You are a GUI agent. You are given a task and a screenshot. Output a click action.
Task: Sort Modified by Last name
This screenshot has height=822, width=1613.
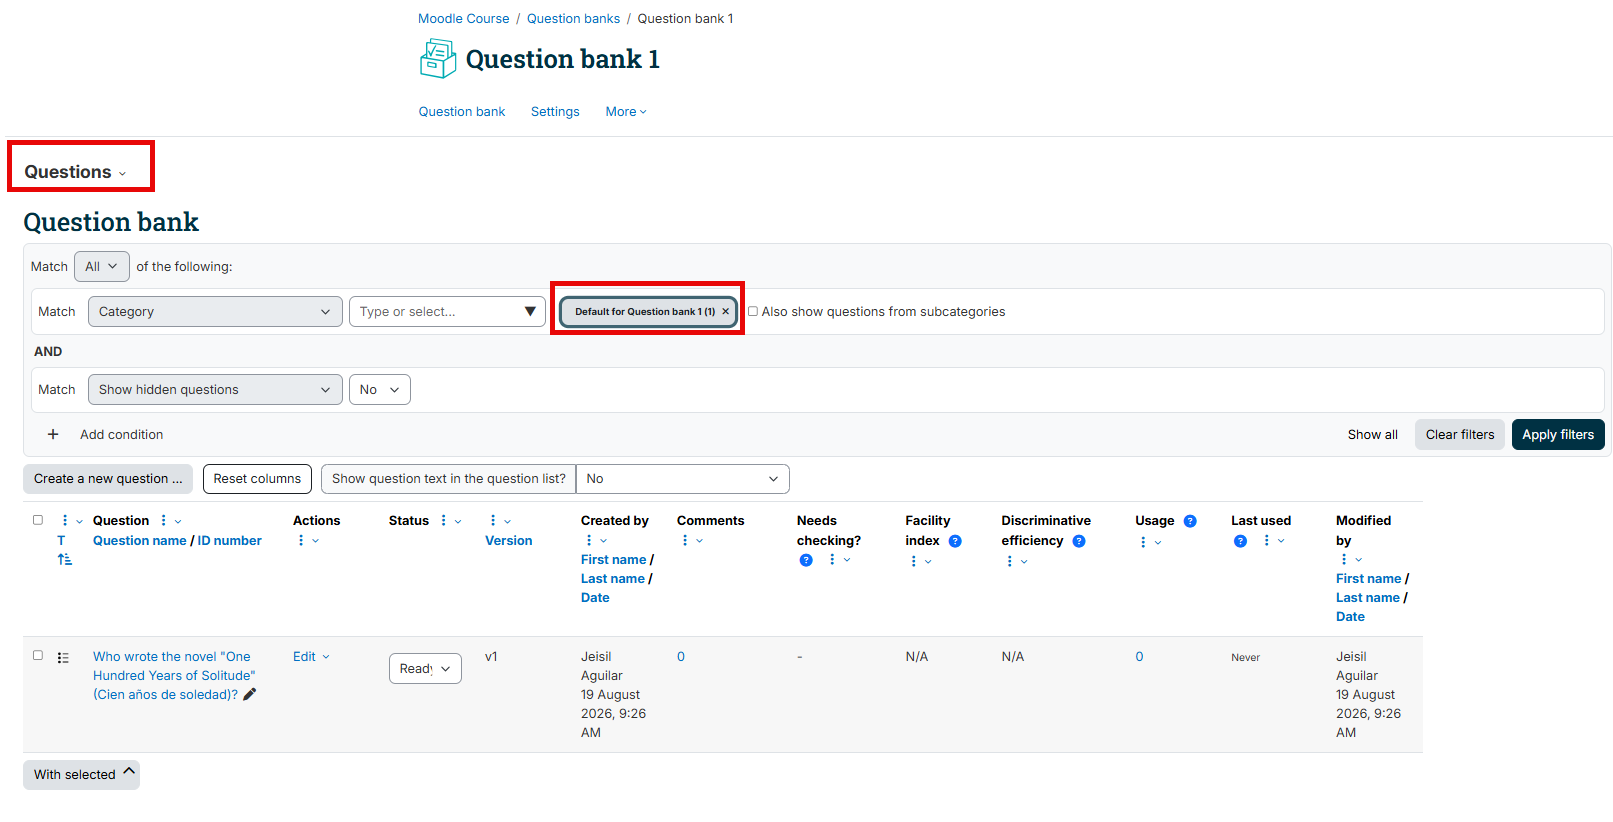(1368, 598)
